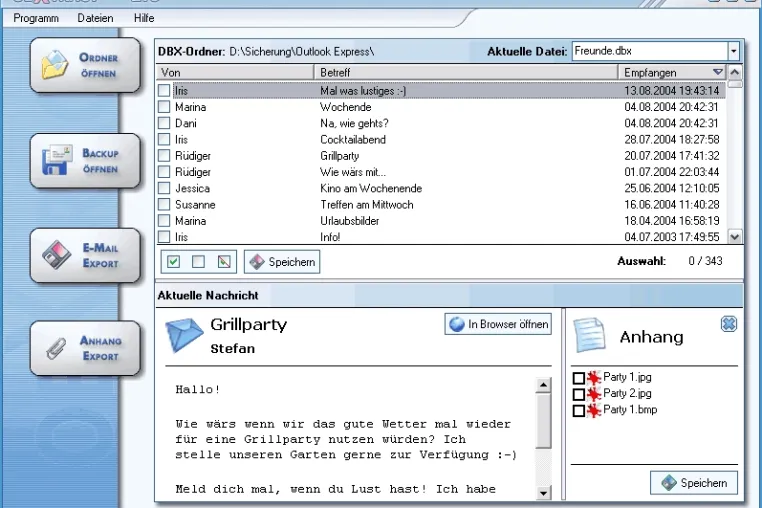Screen dimensions: 762x508
Task: Check the Susanne Treffen am Mittwoch checkbox
Action: pos(164,204)
